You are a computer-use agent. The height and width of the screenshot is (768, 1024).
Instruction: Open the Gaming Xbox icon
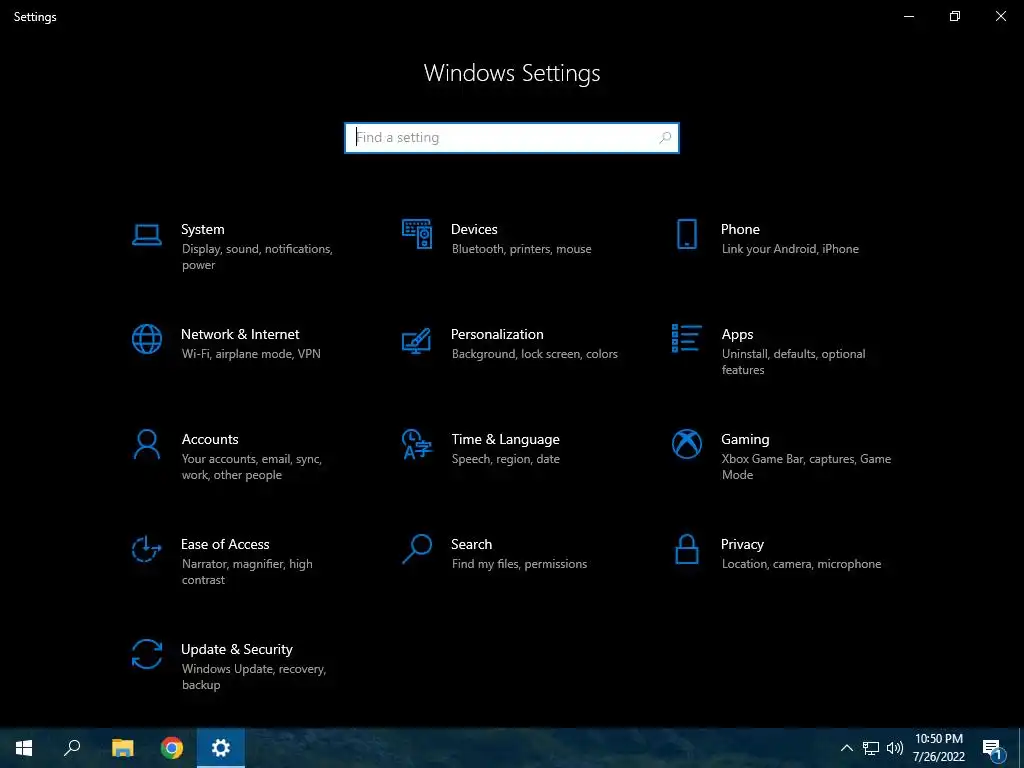pyautogui.click(x=686, y=444)
